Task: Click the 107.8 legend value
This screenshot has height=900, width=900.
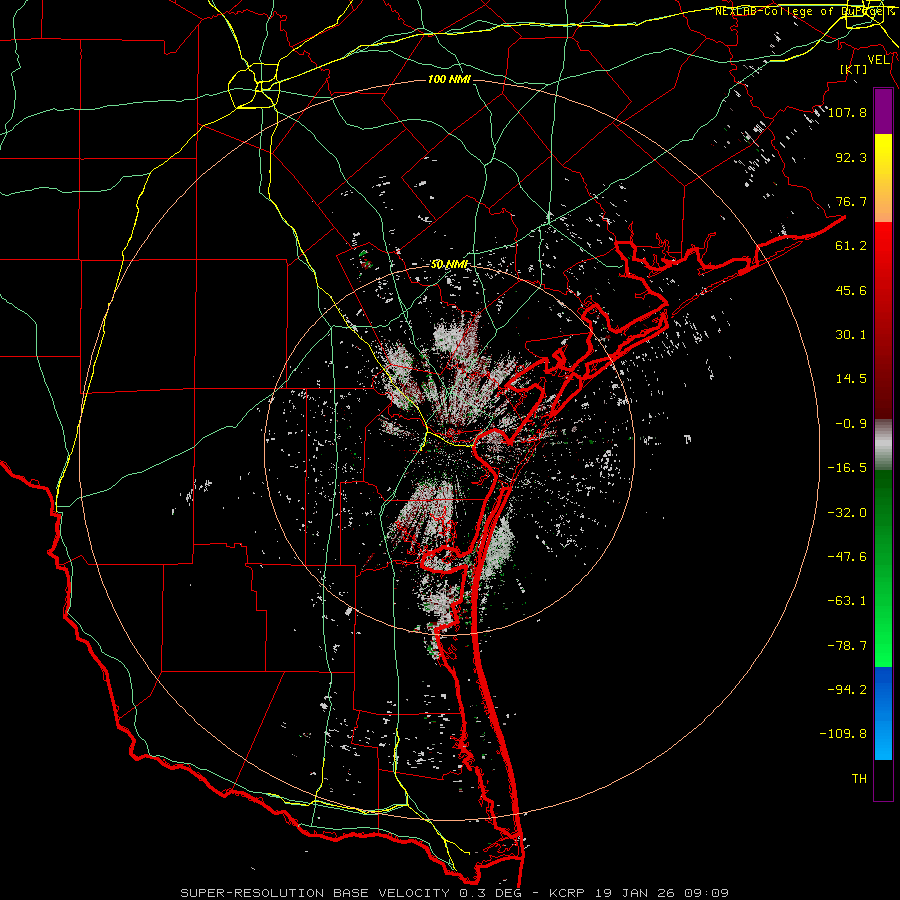Action: tap(847, 112)
